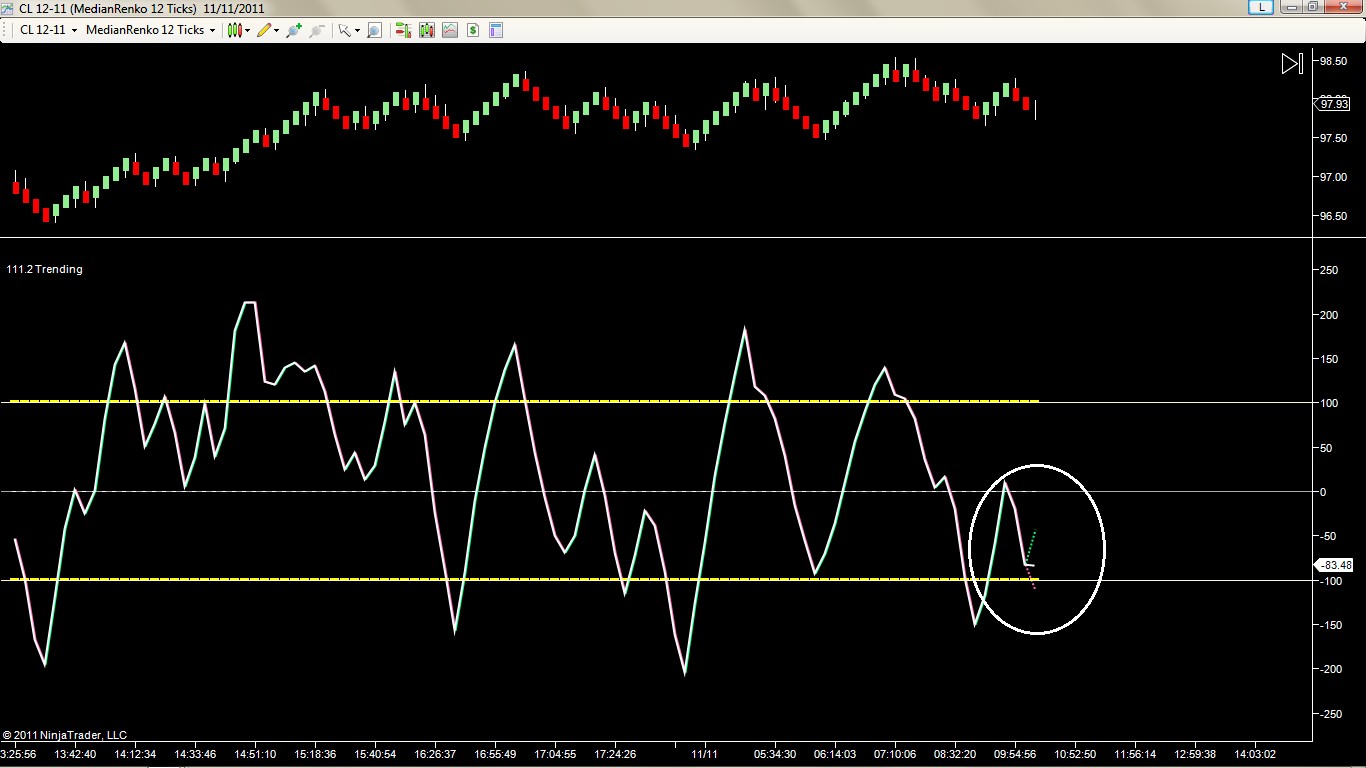Click the "05:34:30" time axis label
Image resolution: width=1366 pixels, height=768 pixels.
click(775, 754)
